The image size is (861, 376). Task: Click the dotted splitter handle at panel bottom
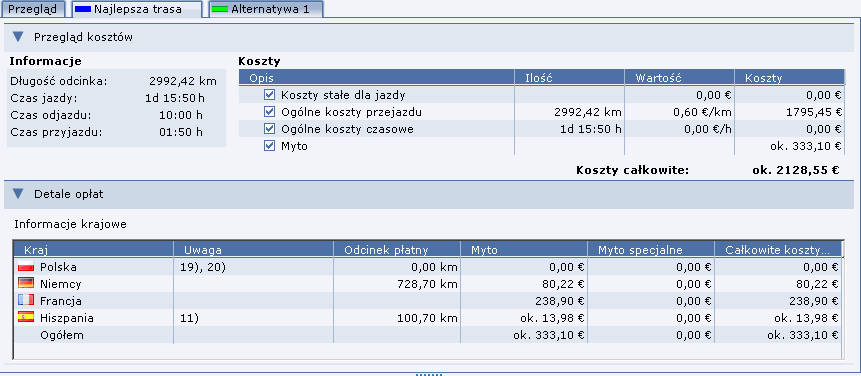click(429, 374)
